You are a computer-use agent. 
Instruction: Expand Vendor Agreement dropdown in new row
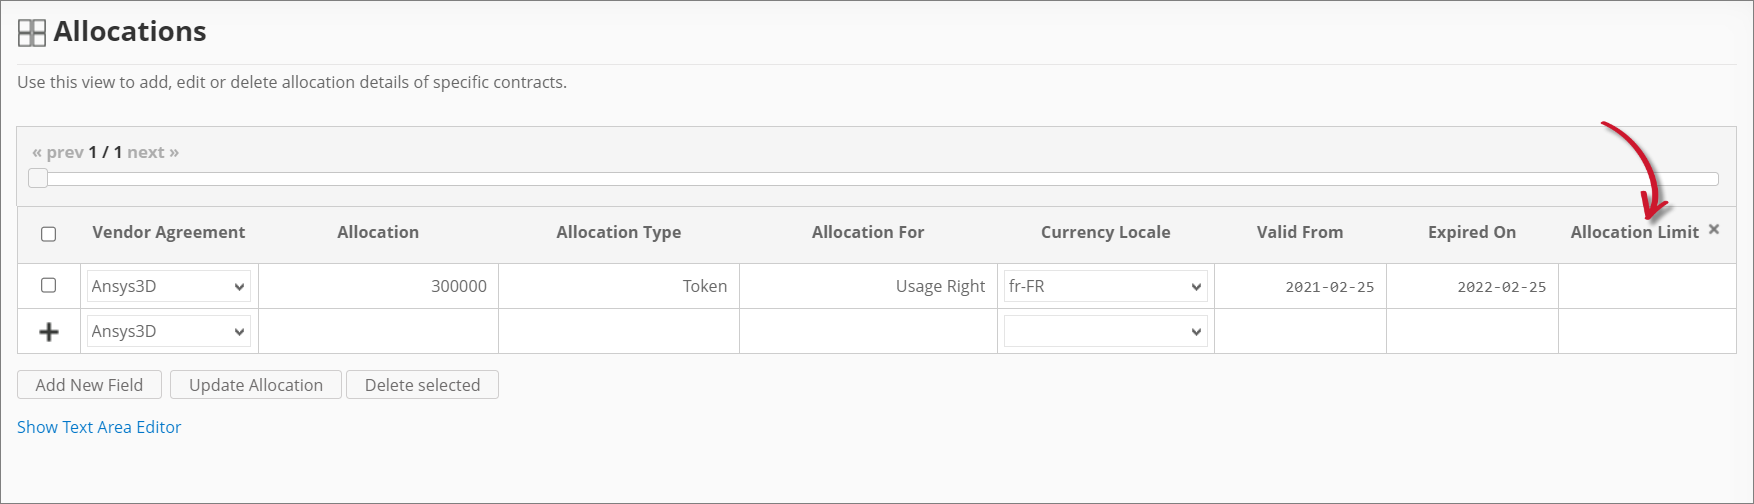point(168,332)
